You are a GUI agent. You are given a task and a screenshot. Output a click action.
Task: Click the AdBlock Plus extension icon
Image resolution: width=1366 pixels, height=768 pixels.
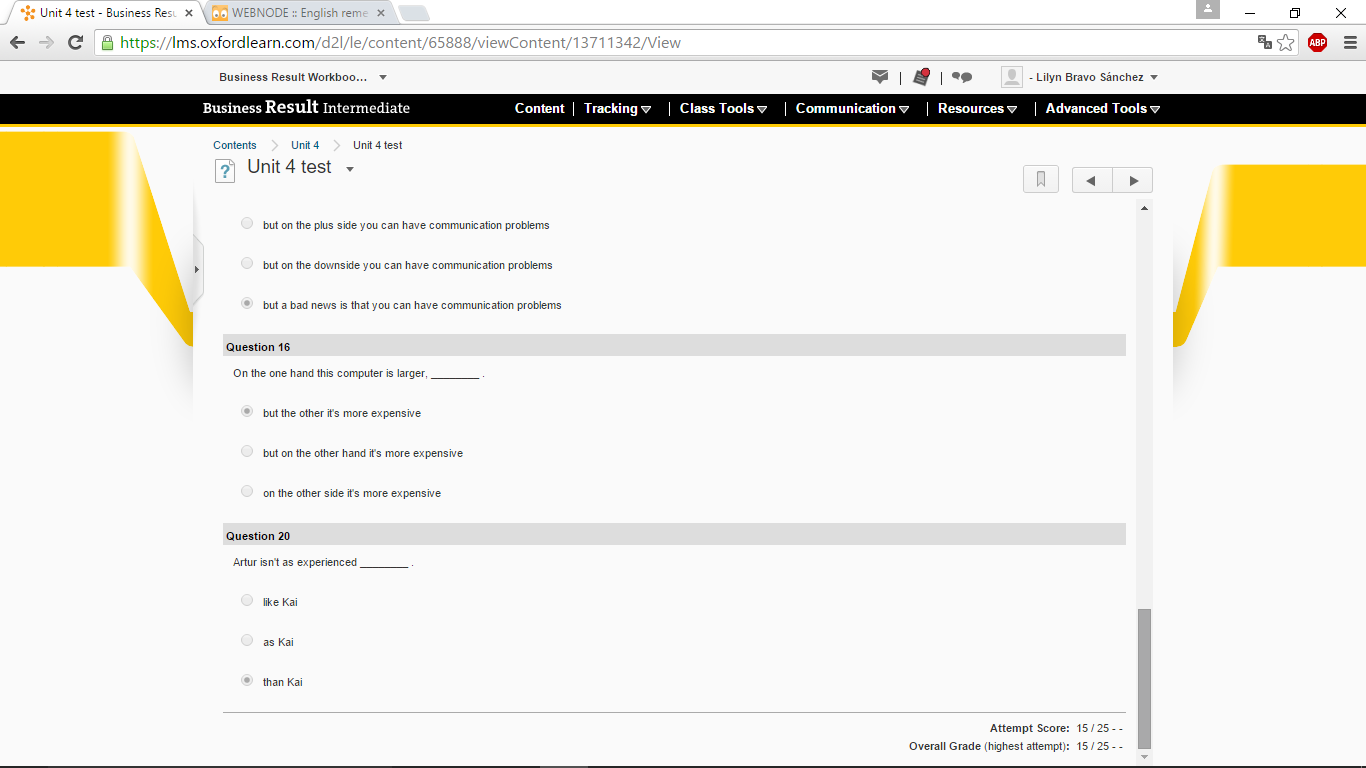1317,42
